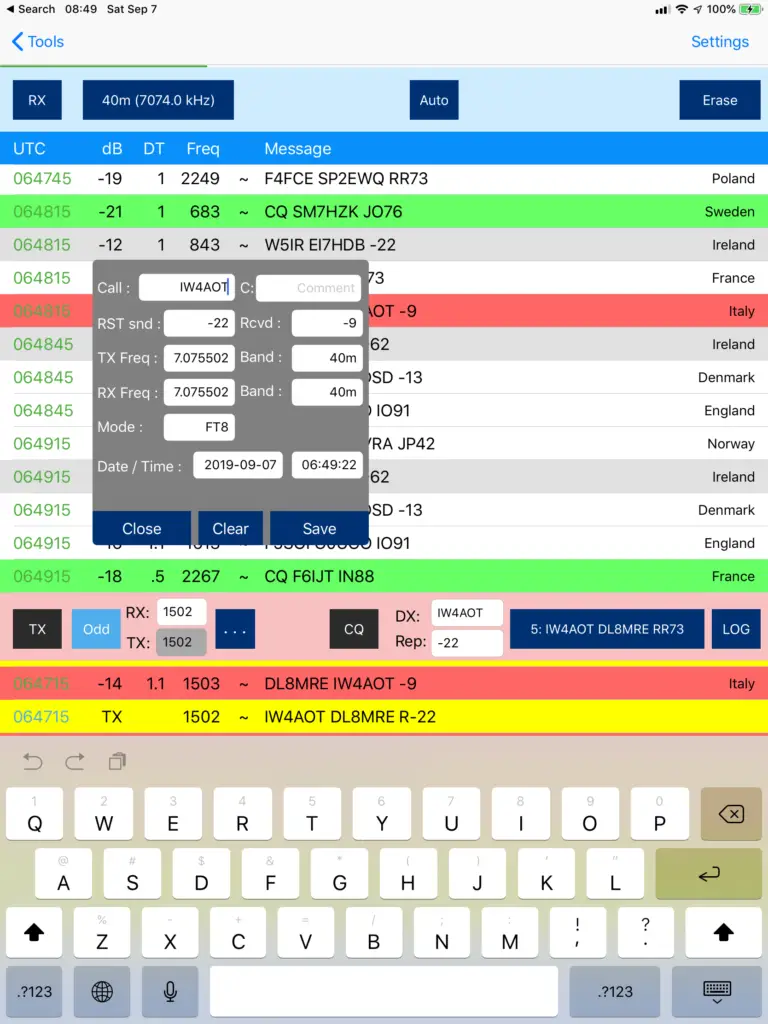Toggle the RX button
Image resolution: width=768 pixels, height=1024 pixels.
(37, 100)
